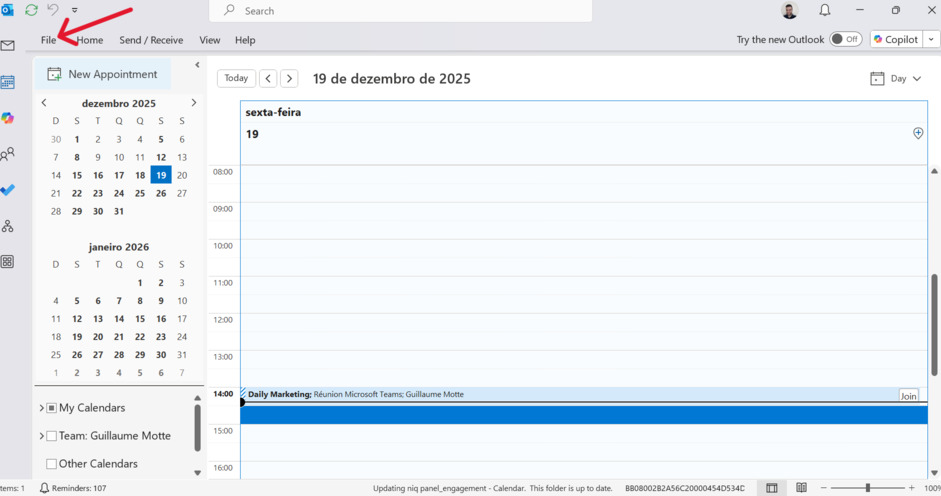
Task: Open the Send / Receive tab
Action: click(151, 40)
